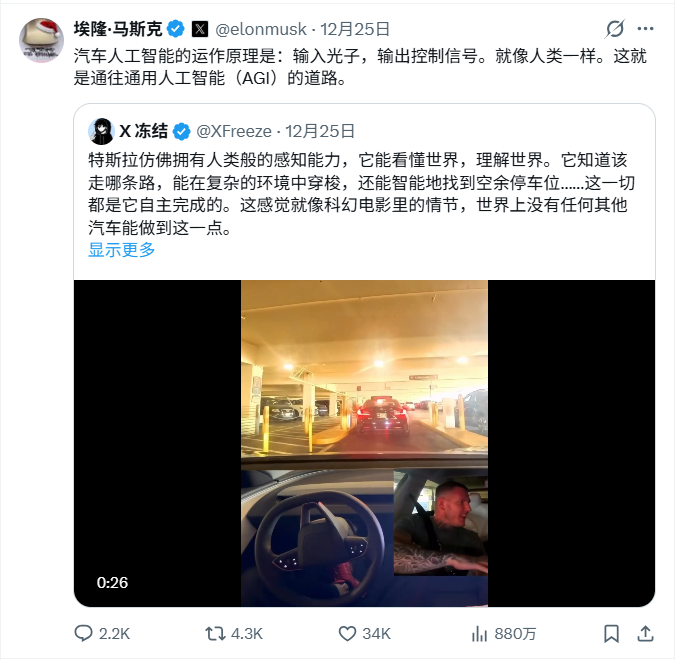Click the 0:26 video duration label
This screenshot has height=660, width=681.
[112, 583]
